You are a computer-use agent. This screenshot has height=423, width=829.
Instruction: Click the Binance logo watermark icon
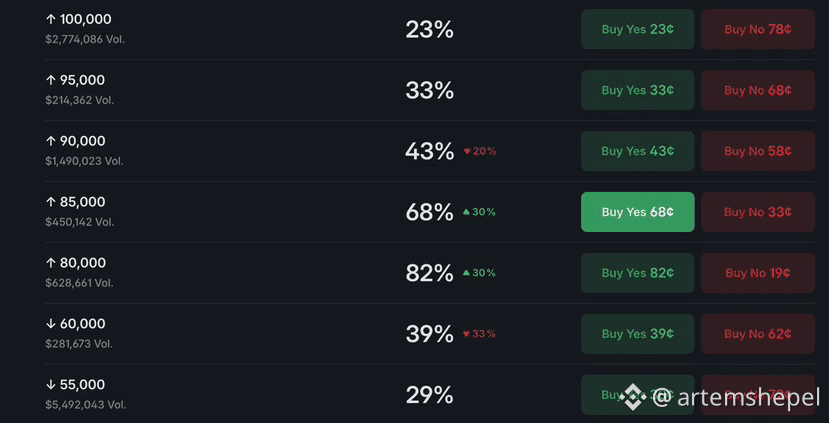click(632, 398)
